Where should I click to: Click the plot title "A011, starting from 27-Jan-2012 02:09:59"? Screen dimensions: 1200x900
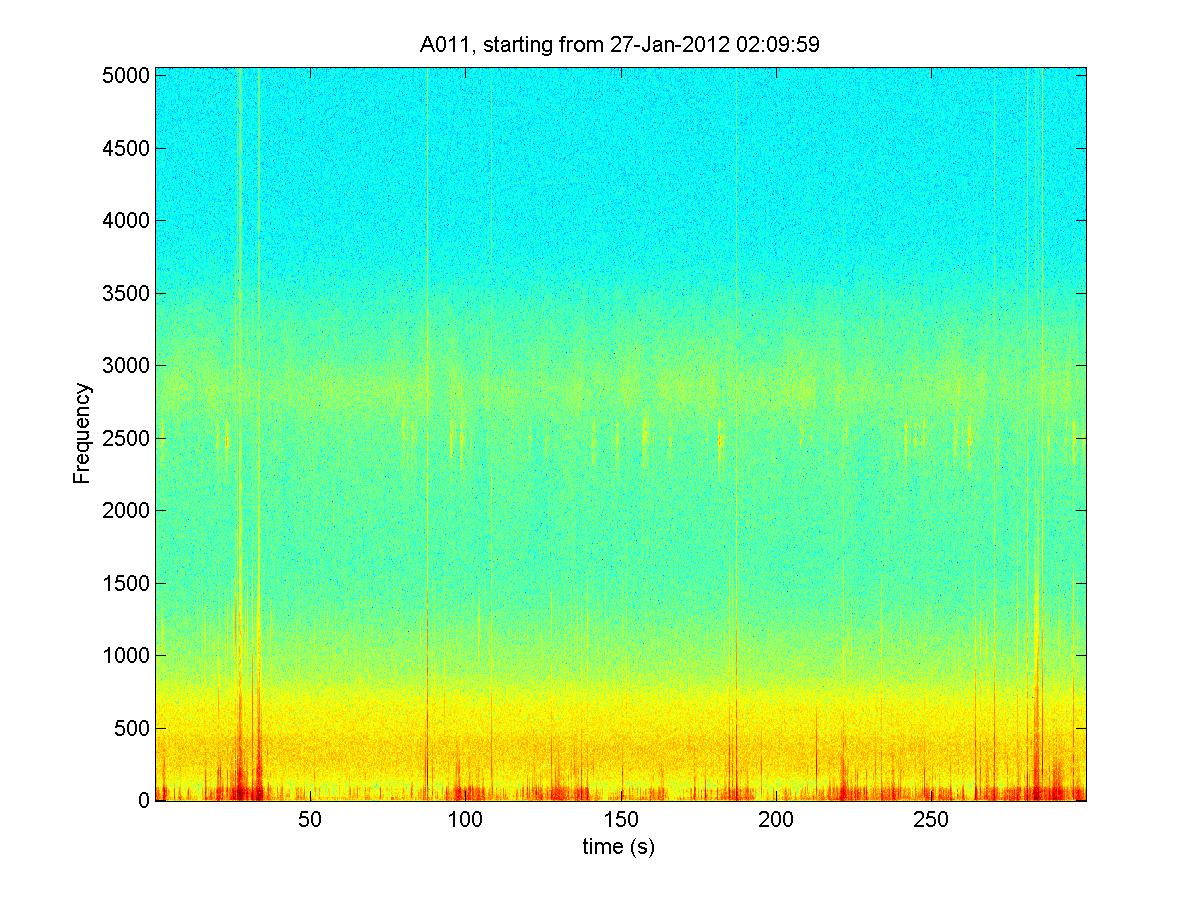point(620,45)
